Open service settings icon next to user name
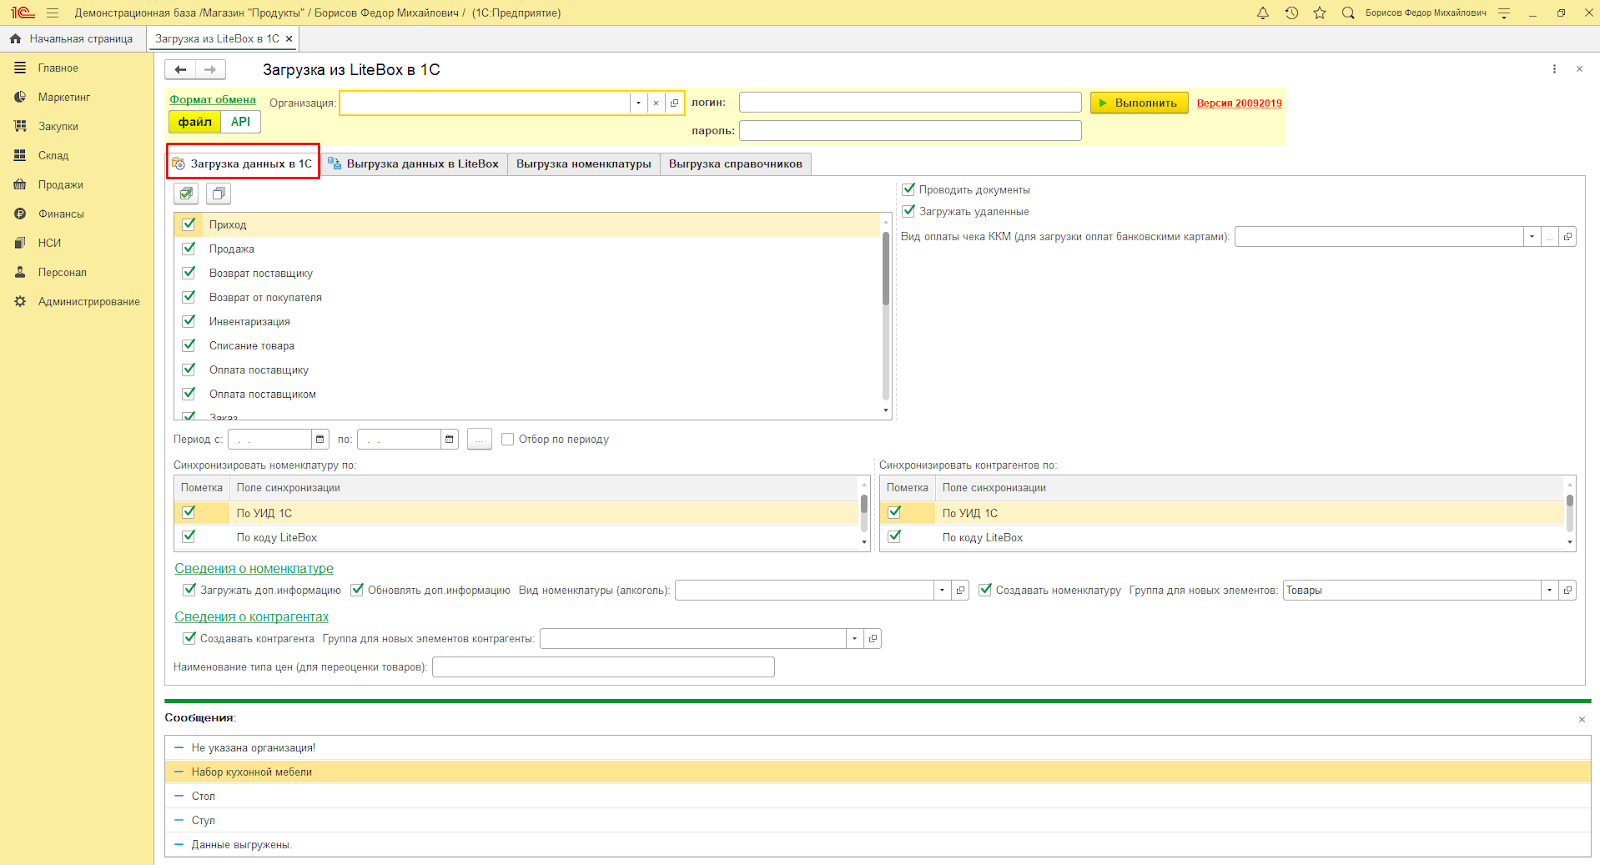 1504,13
